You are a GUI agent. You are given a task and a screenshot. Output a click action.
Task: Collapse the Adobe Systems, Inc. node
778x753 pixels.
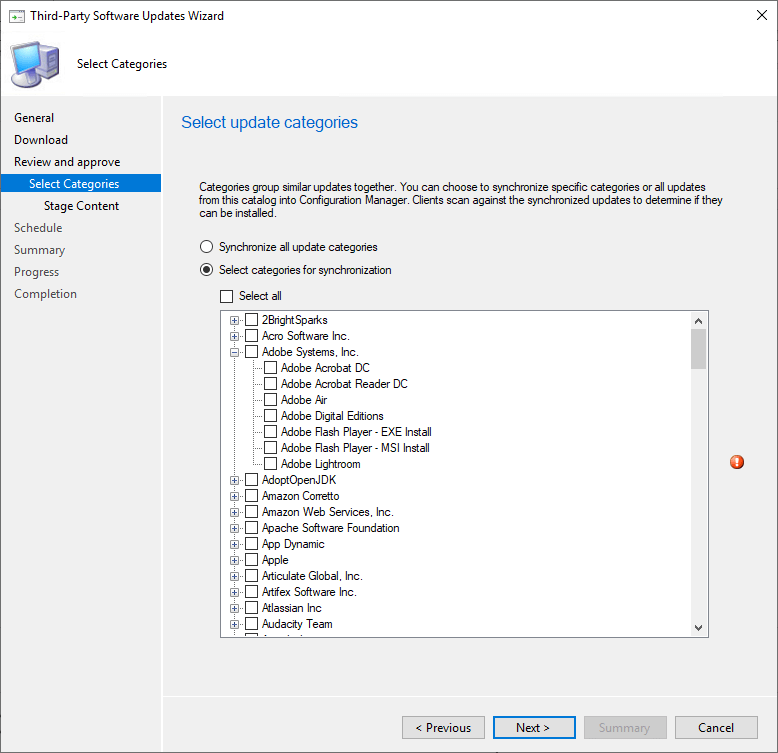pos(234,353)
